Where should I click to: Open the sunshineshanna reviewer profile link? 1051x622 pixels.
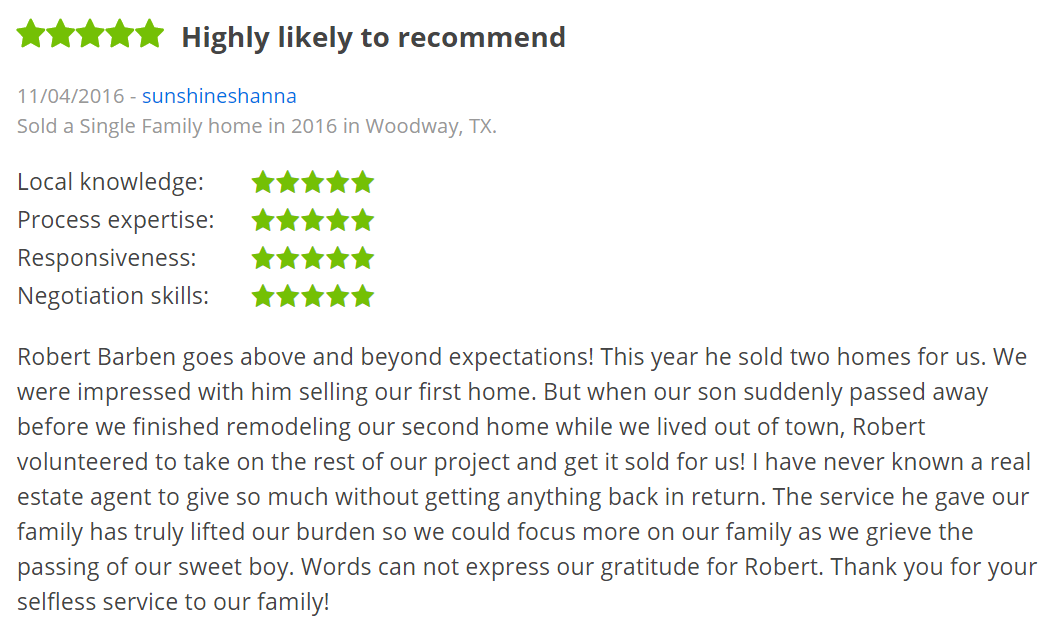tap(219, 96)
